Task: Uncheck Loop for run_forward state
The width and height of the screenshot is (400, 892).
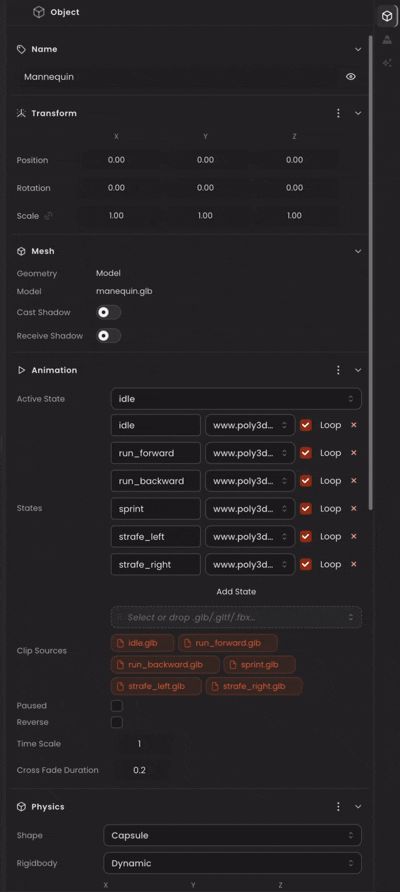Action: (x=306, y=453)
